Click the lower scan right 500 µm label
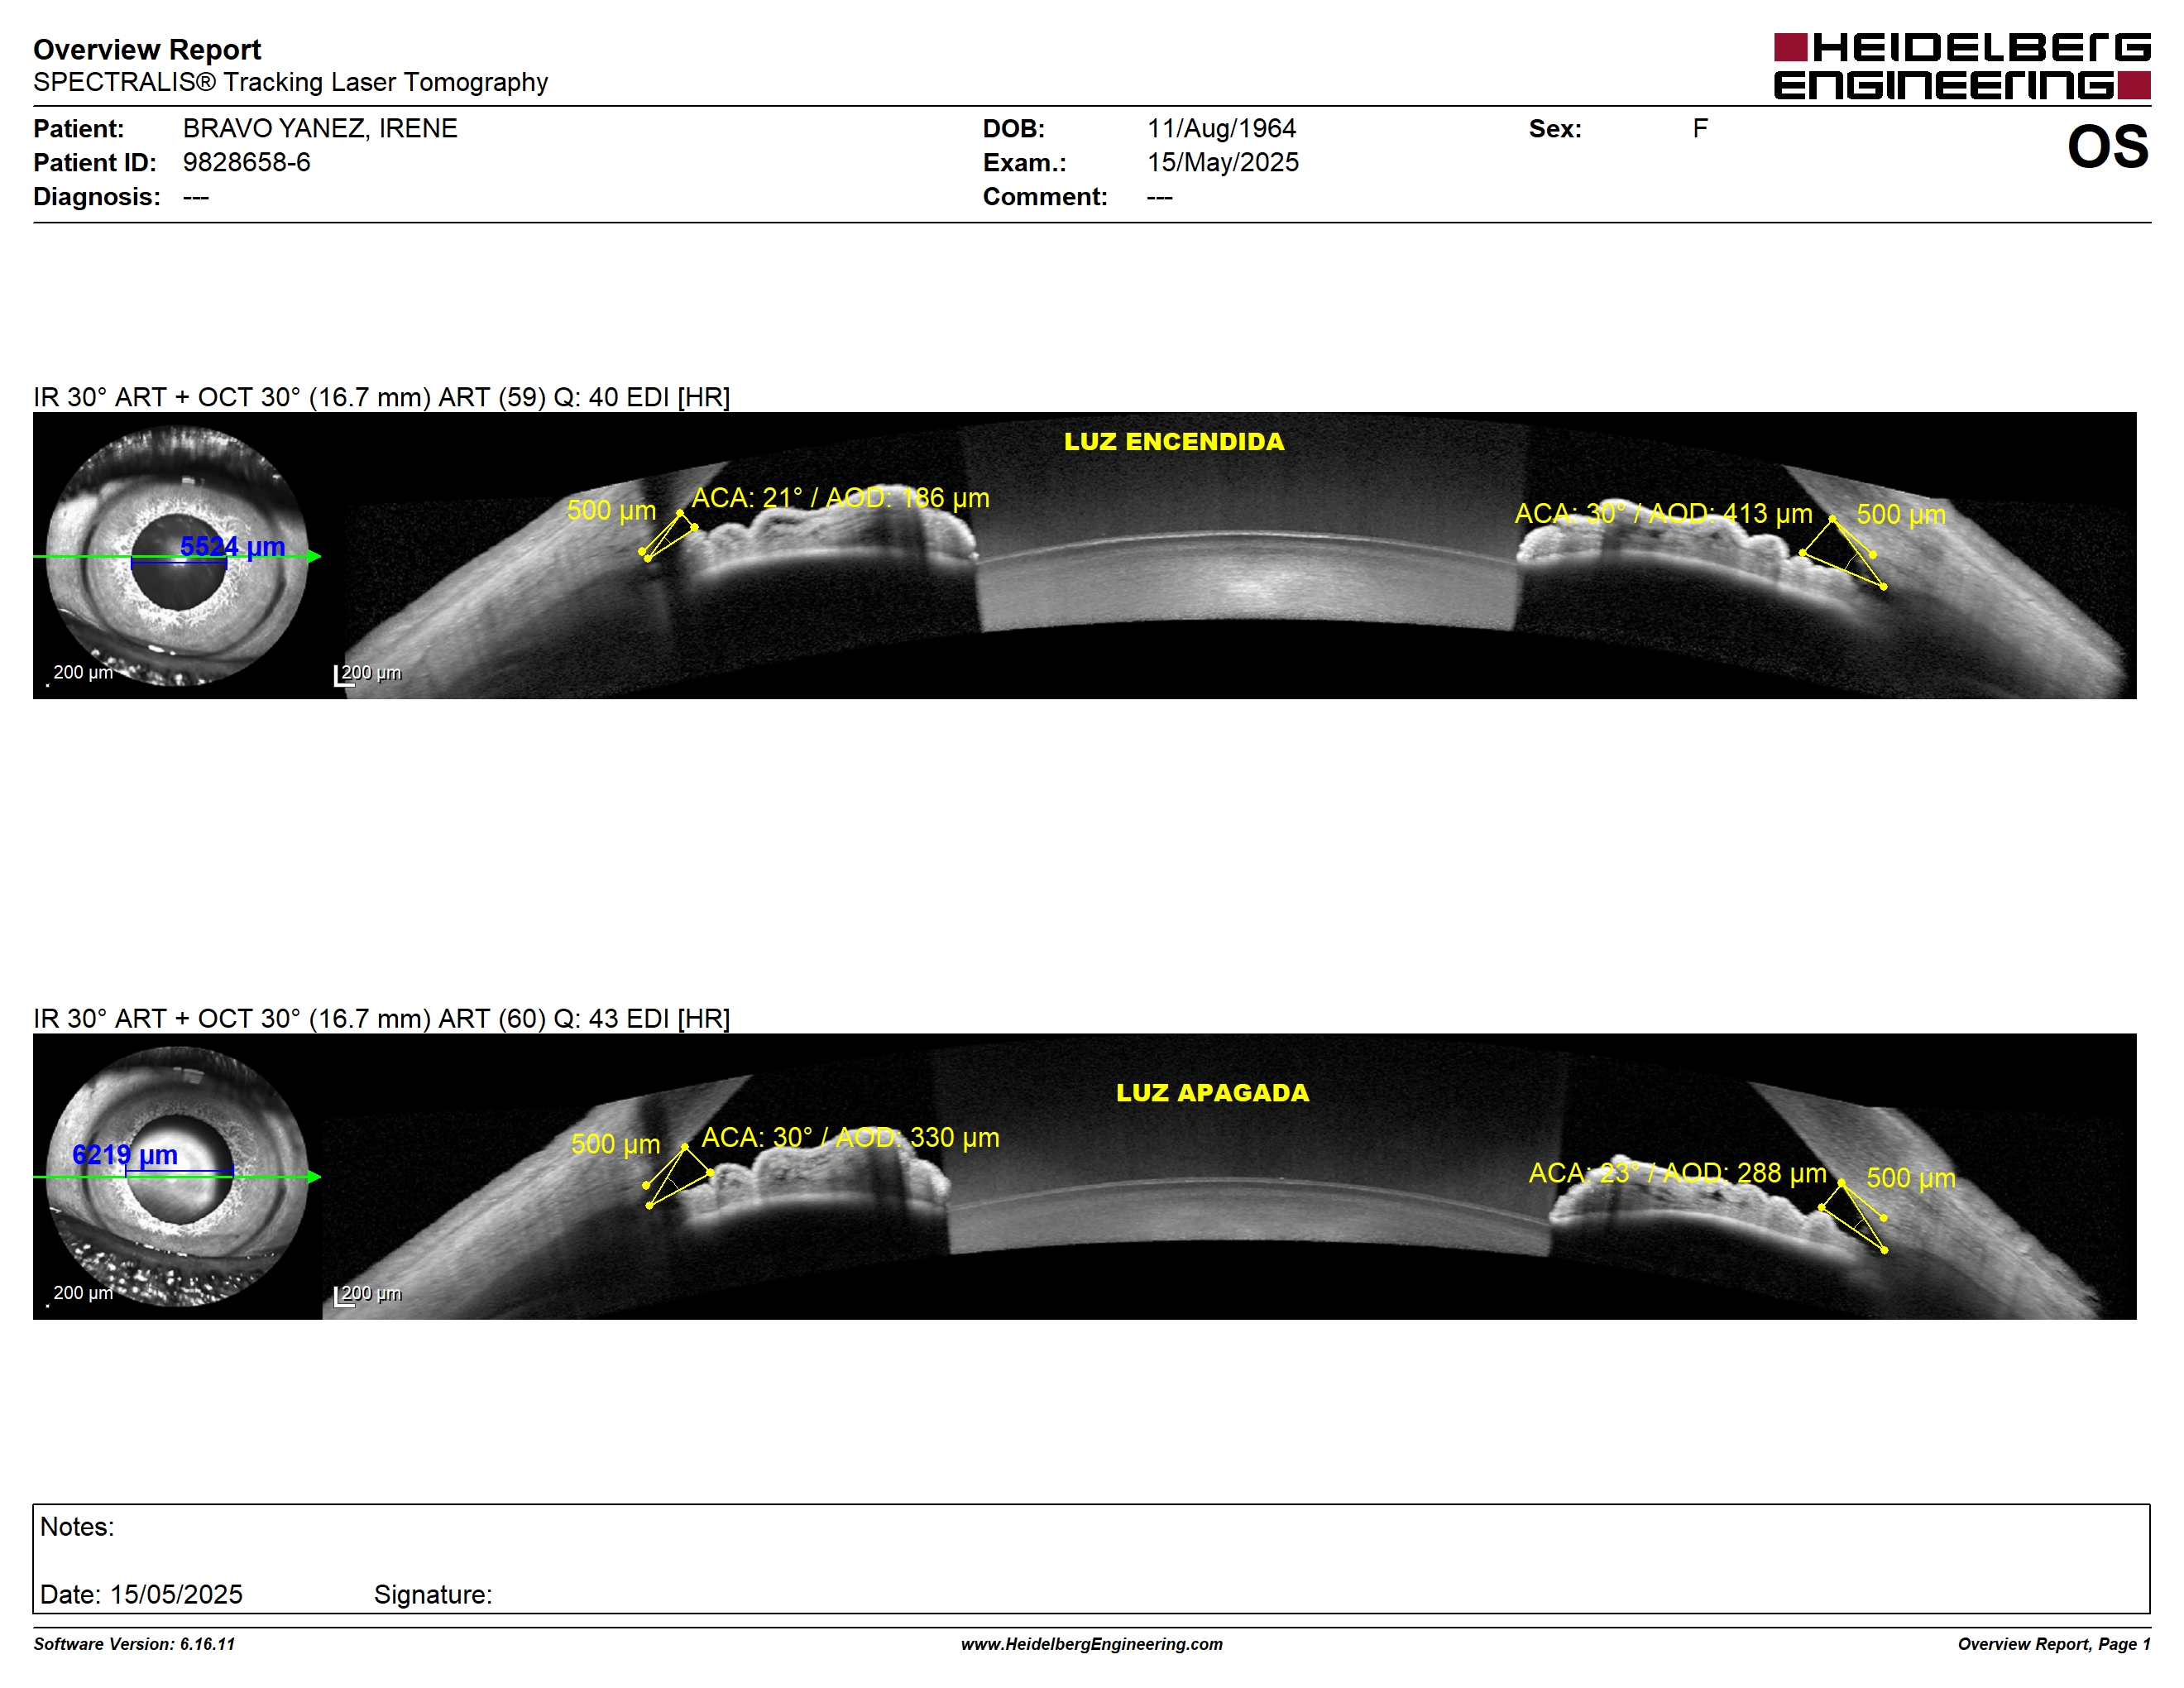The width and height of the screenshot is (2184, 1688). tap(1911, 1178)
